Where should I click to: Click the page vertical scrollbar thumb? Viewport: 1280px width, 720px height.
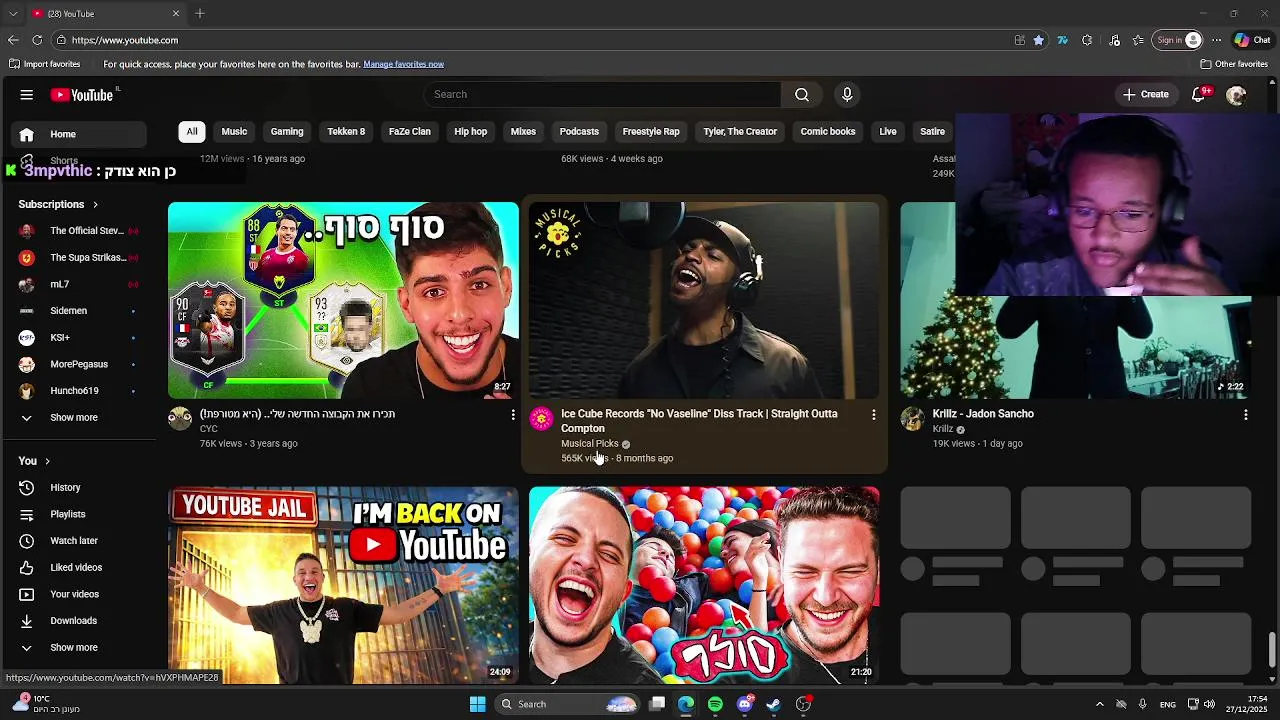click(1272, 648)
